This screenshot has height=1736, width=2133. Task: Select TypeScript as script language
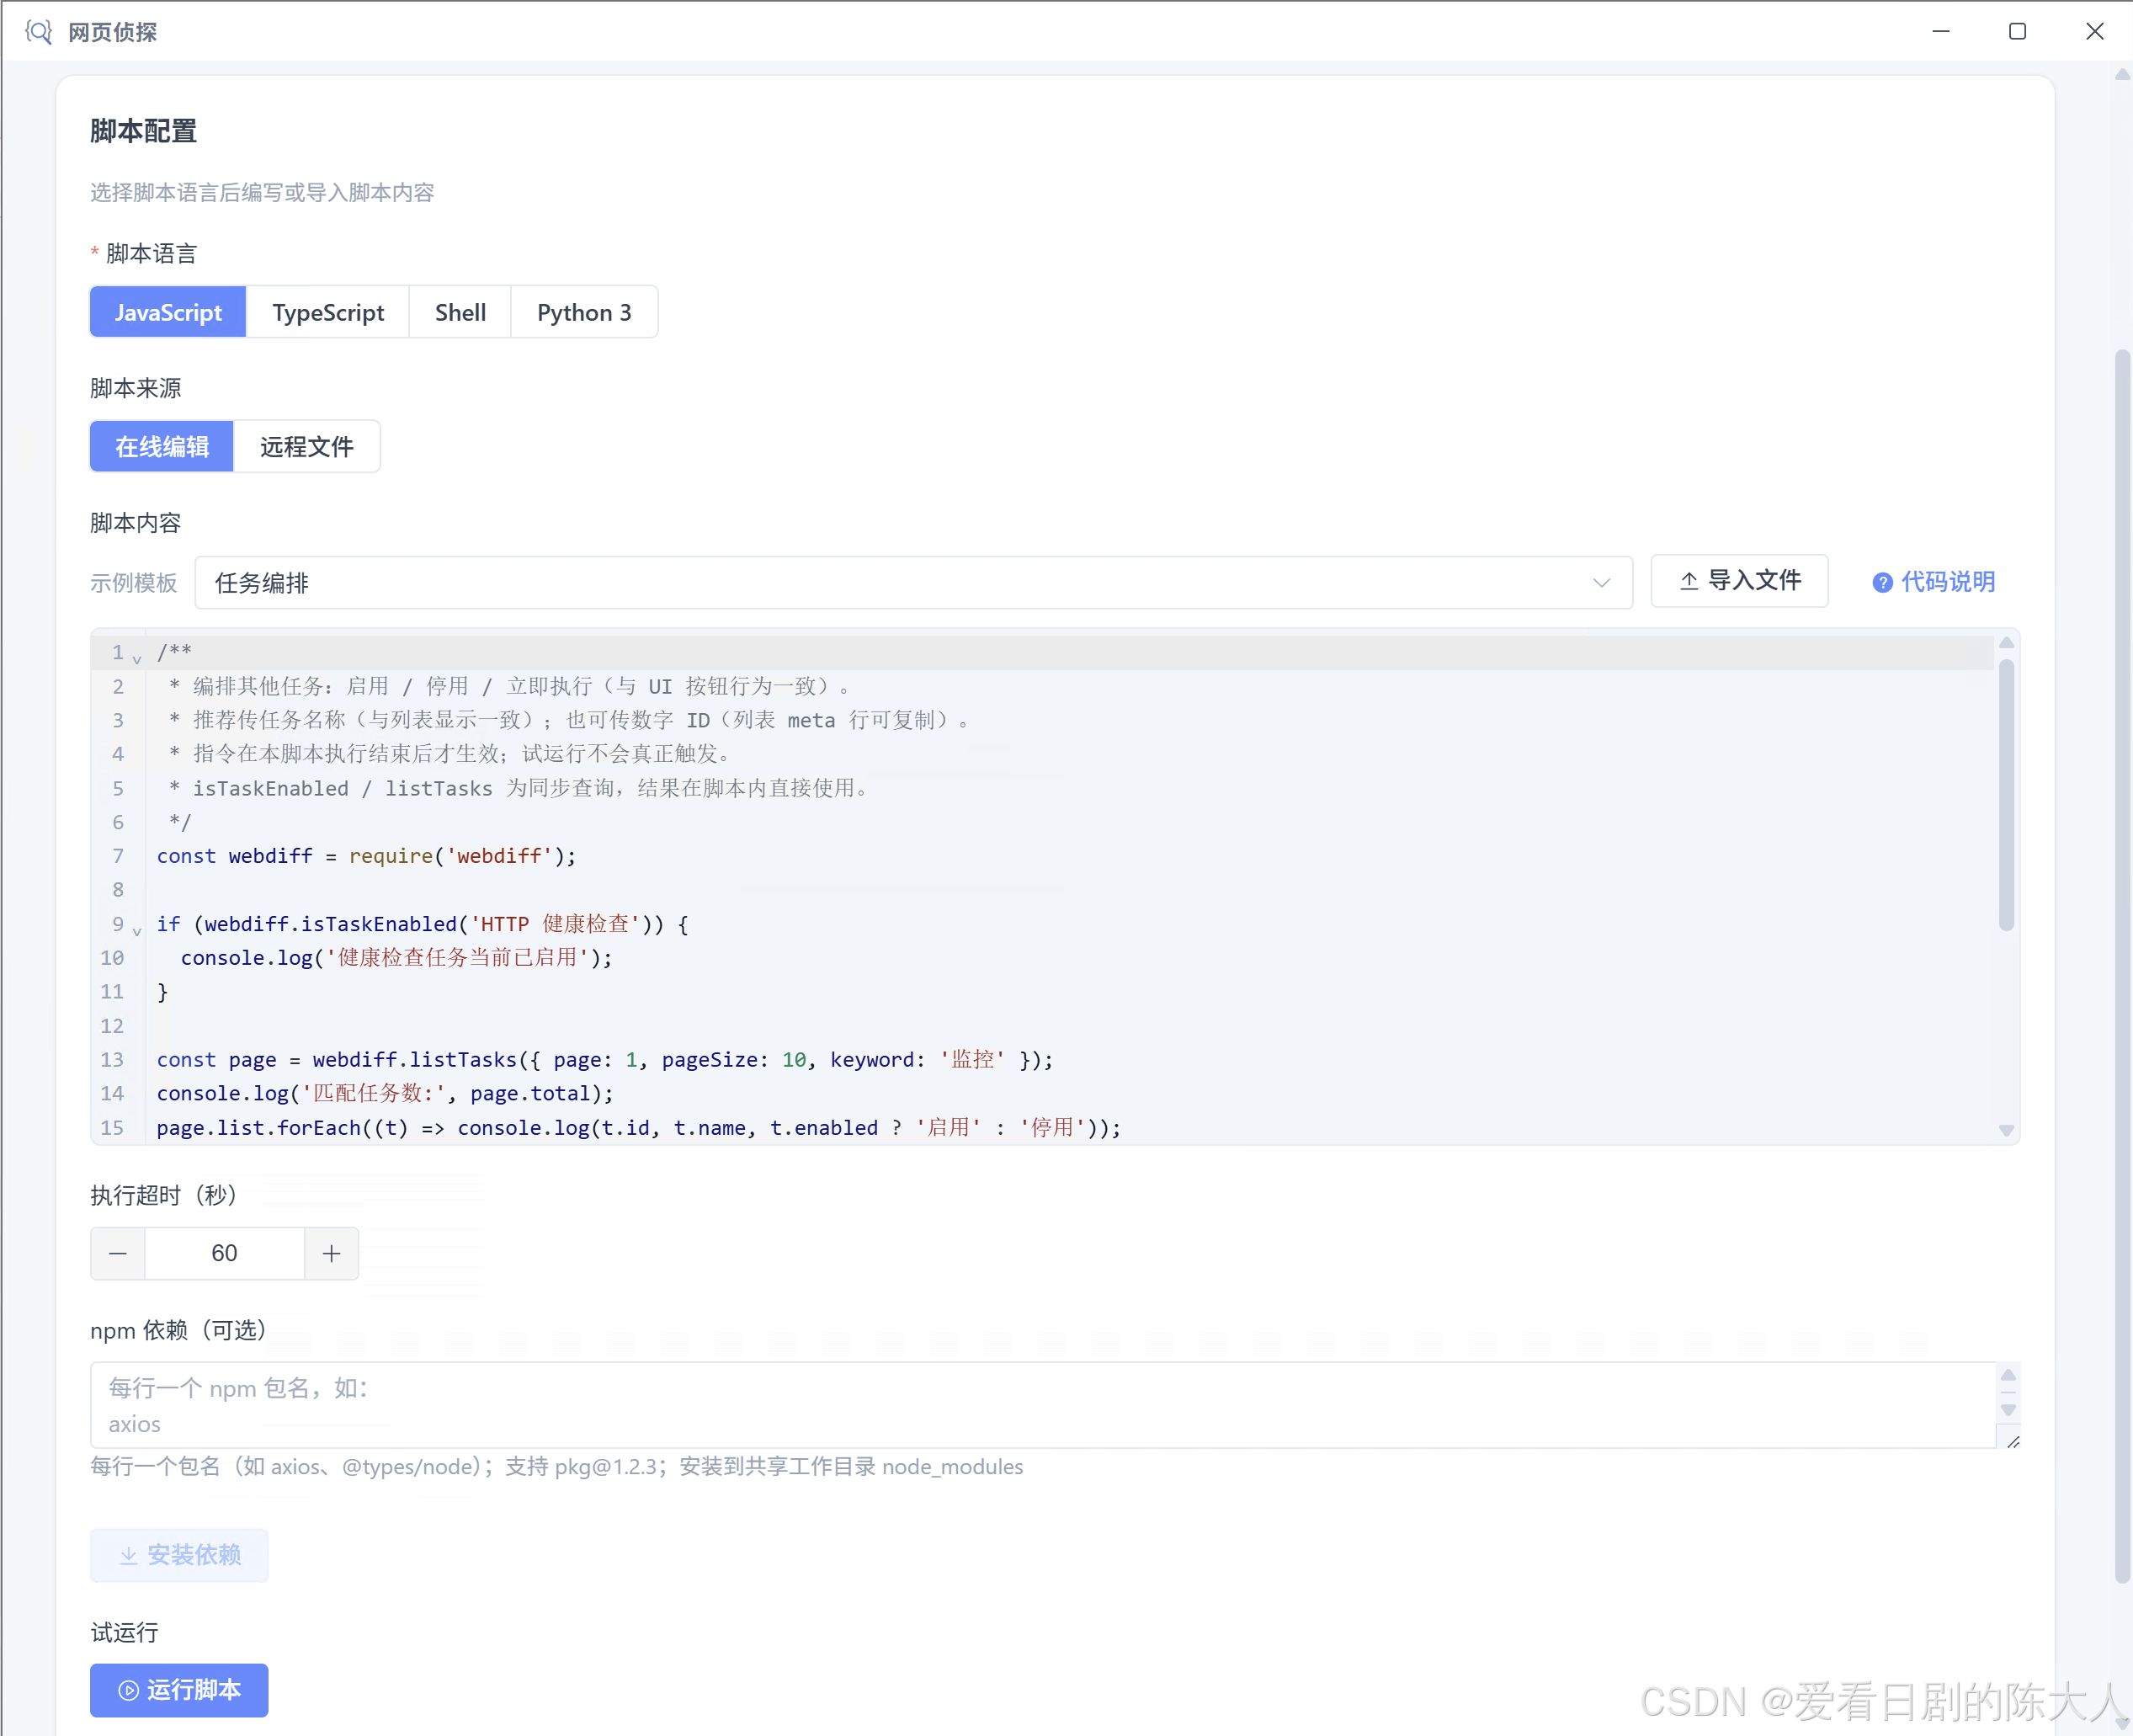(328, 312)
